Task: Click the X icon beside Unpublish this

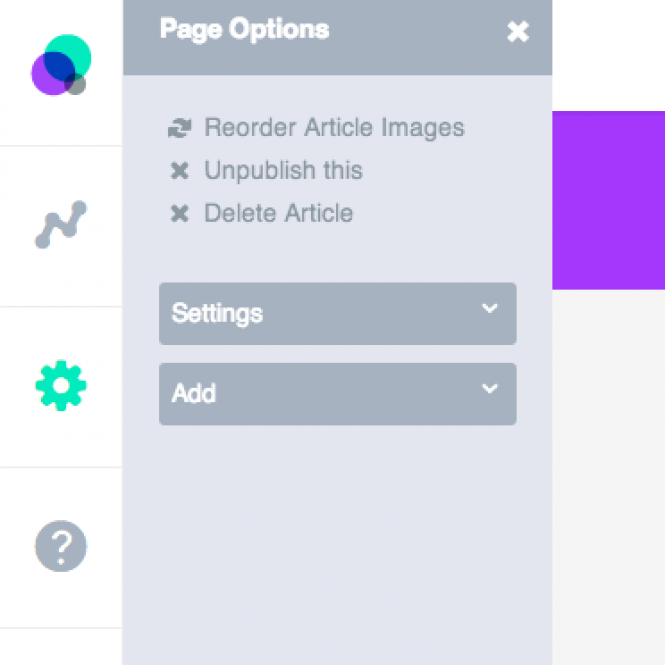Action: pos(180,170)
